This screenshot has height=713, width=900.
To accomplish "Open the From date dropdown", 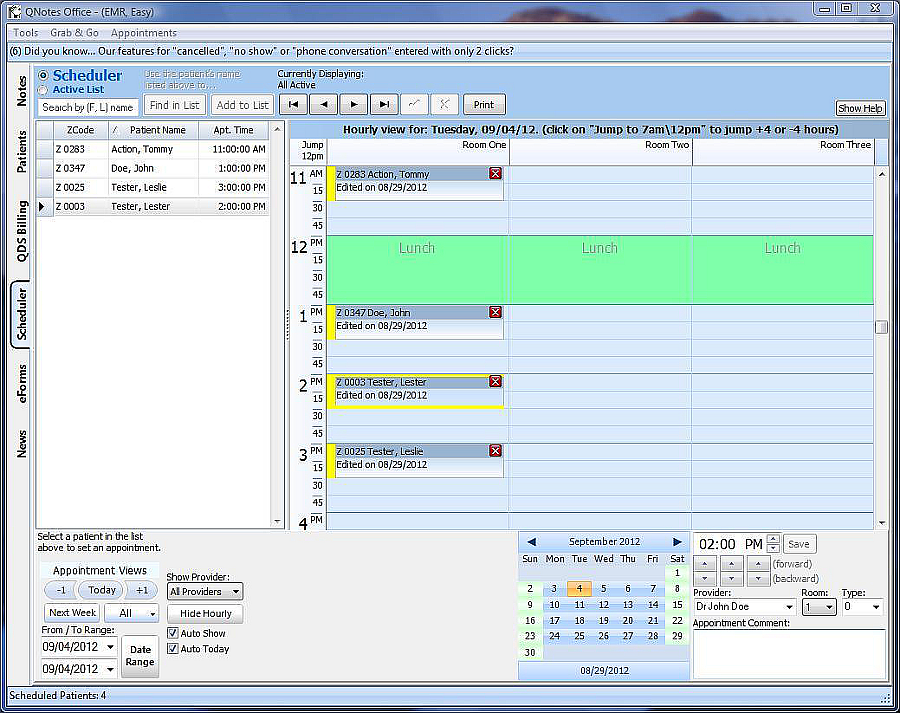I will pyautogui.click(x=110, y=647).
